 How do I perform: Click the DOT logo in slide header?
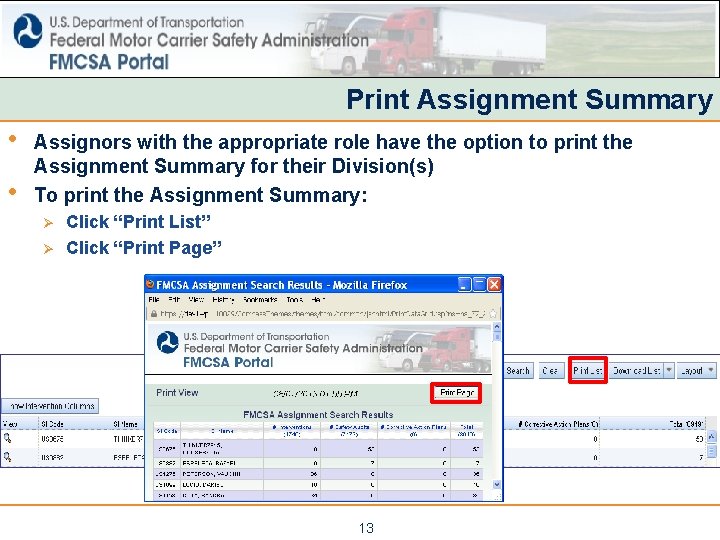(28, 30)
